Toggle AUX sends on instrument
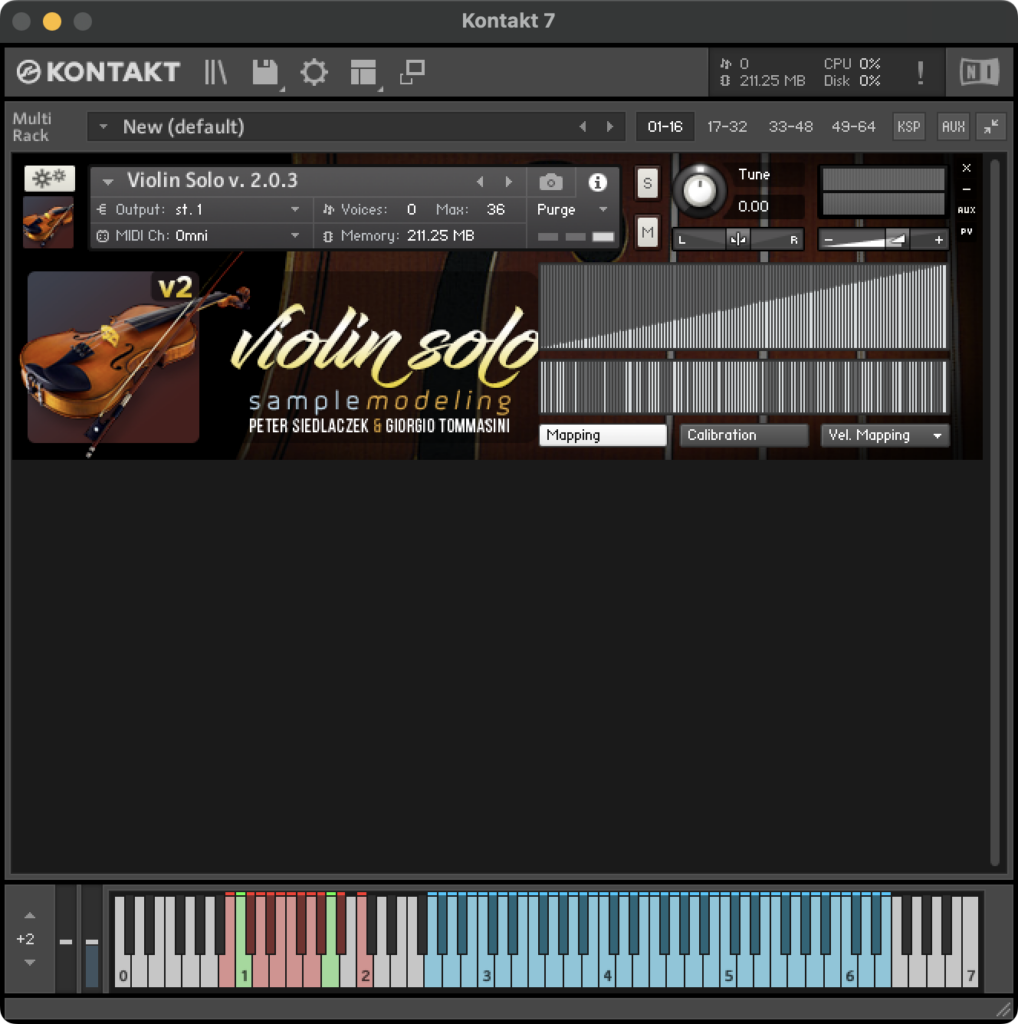The image size is (1018, 1024). point(966,210)
